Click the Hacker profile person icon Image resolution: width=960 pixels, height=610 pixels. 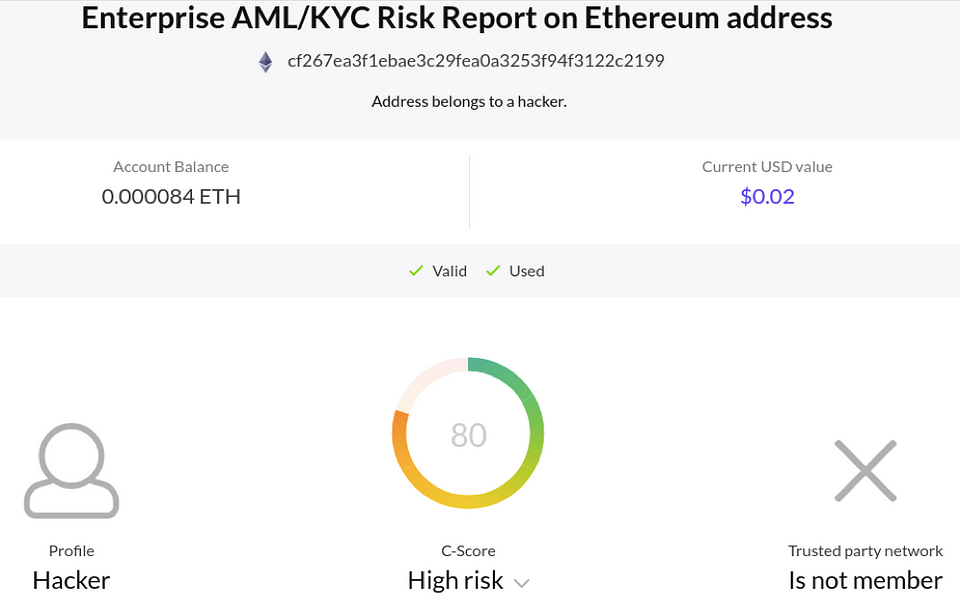[x=72, y=470]
